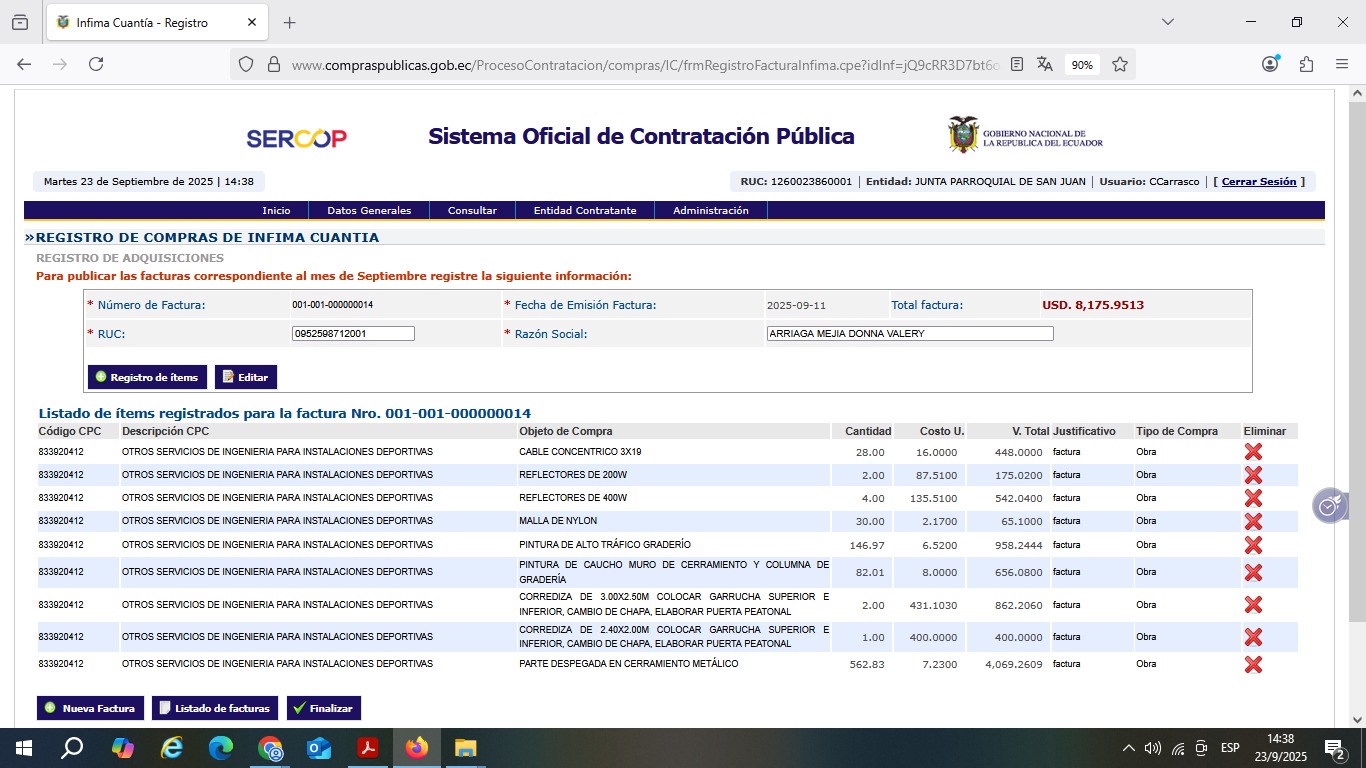Click the 90% zoom level indicator
The image size is (1366, 768).
pyautogui.click(x=1082, y=64)
